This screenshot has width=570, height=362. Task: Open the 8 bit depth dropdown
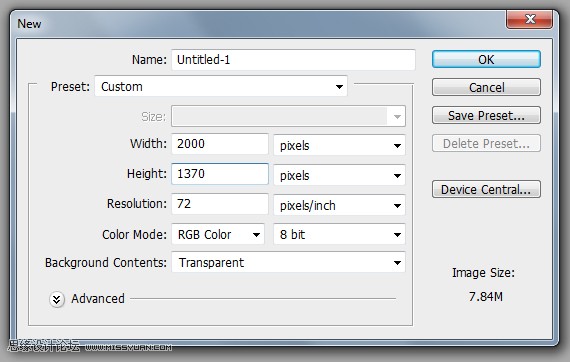[340, 234]
